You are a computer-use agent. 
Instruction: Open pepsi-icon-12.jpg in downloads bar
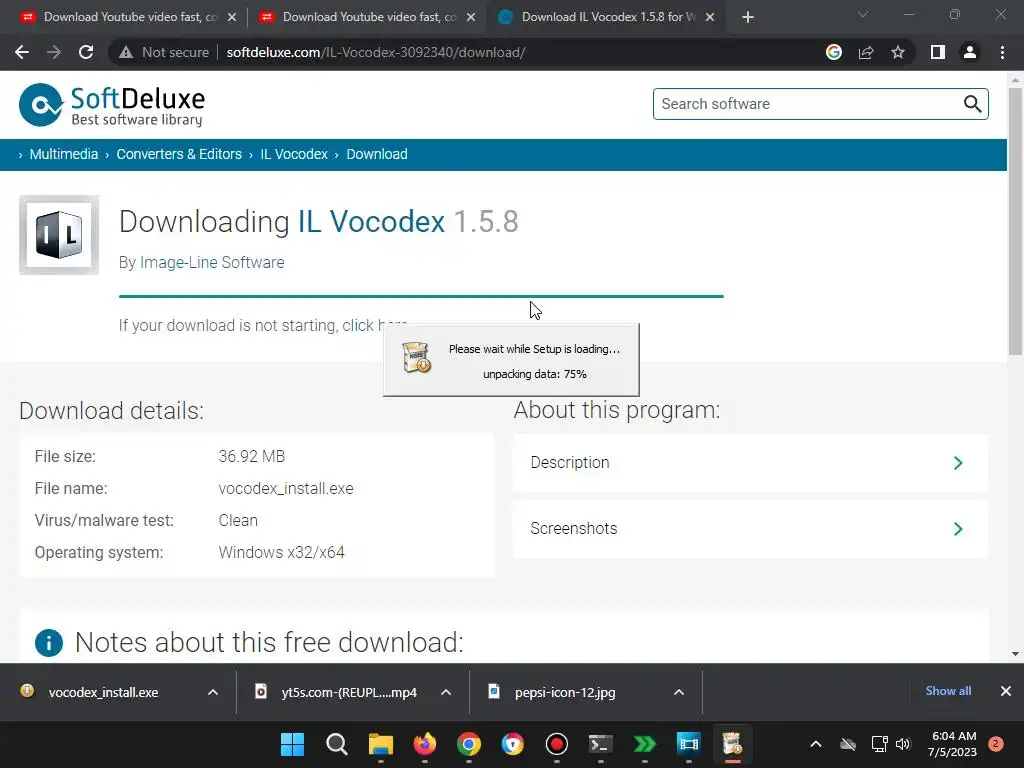click(565, 692)
